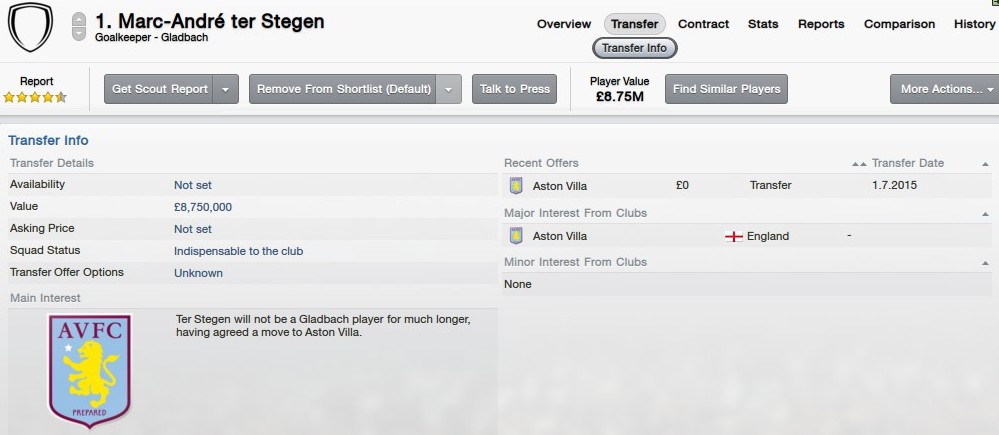Image resolution: width=999 pixels, height=435 pixels.
Task: Open the More Actions dropdown
Action: click(945, 89)
